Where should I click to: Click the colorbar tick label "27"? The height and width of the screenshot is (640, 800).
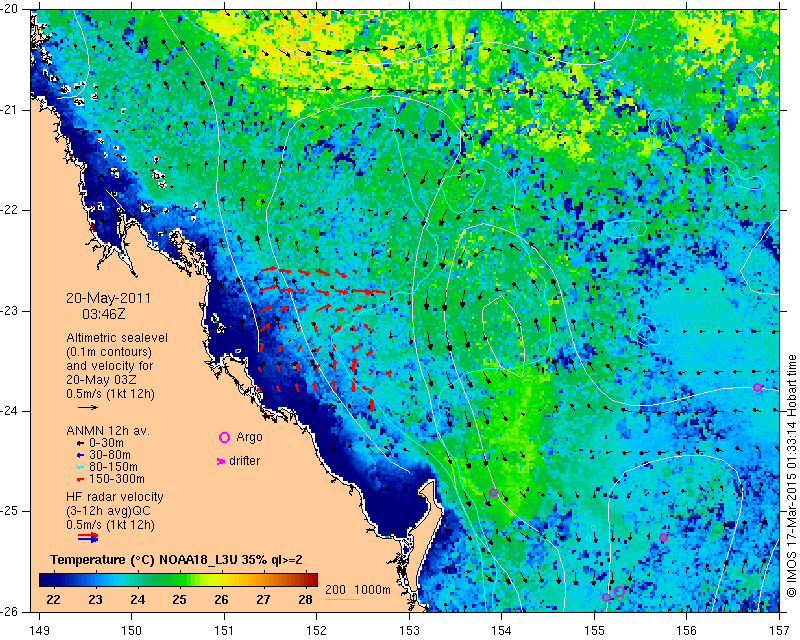click(x=263, y=600)
